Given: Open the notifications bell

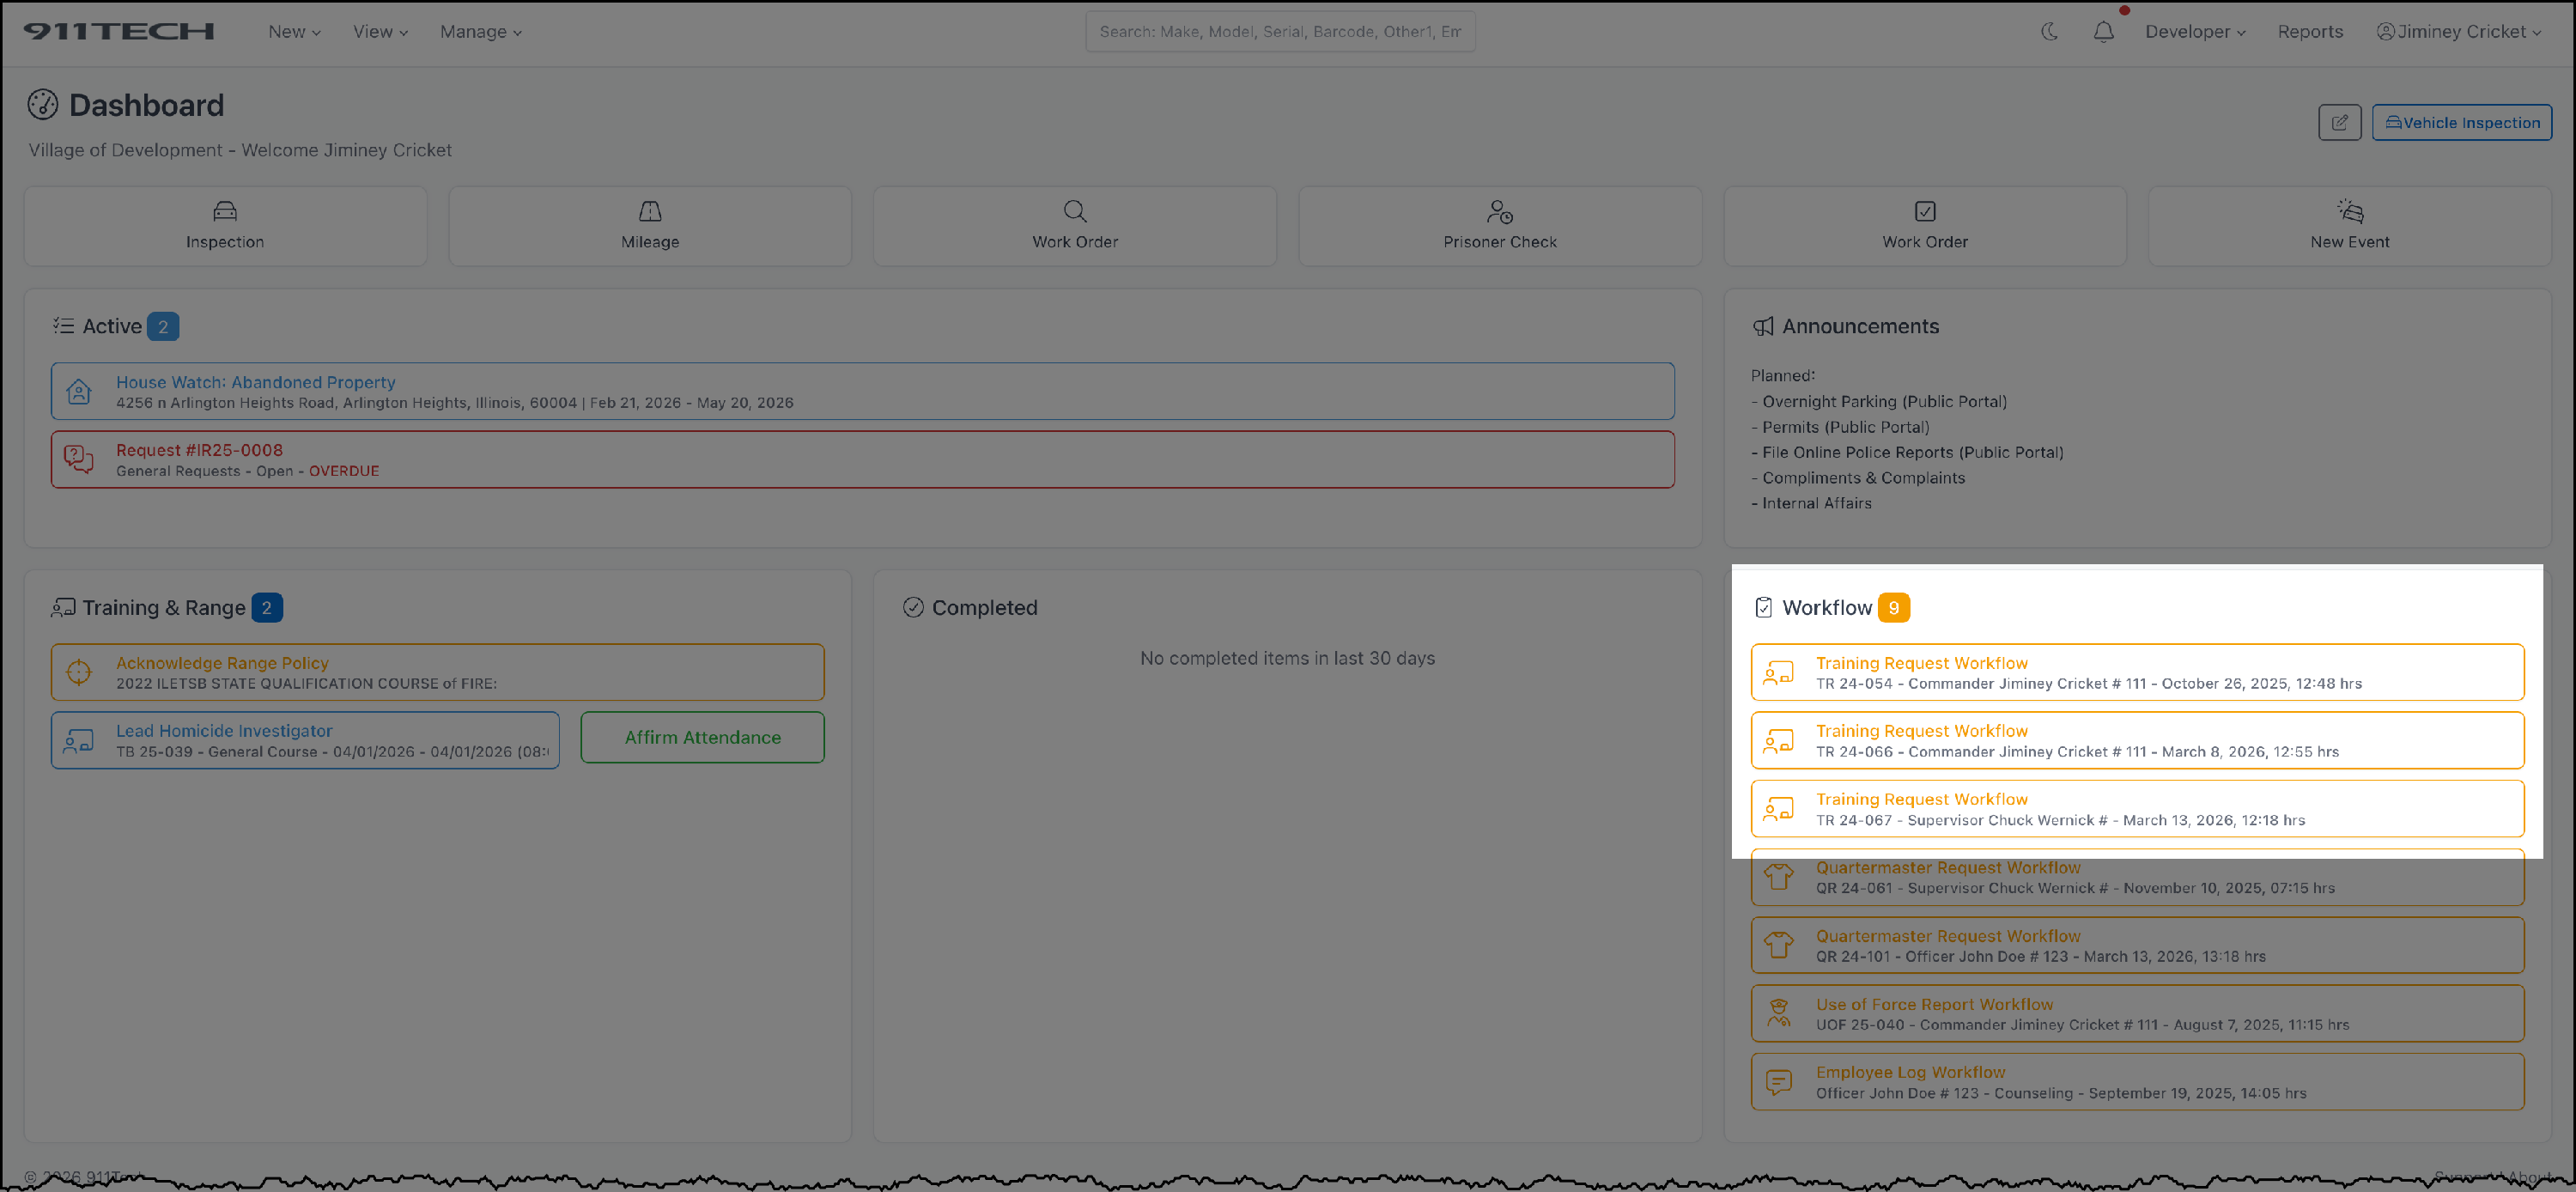Looking at the screenshot, I should click(x=2103, y=31).
